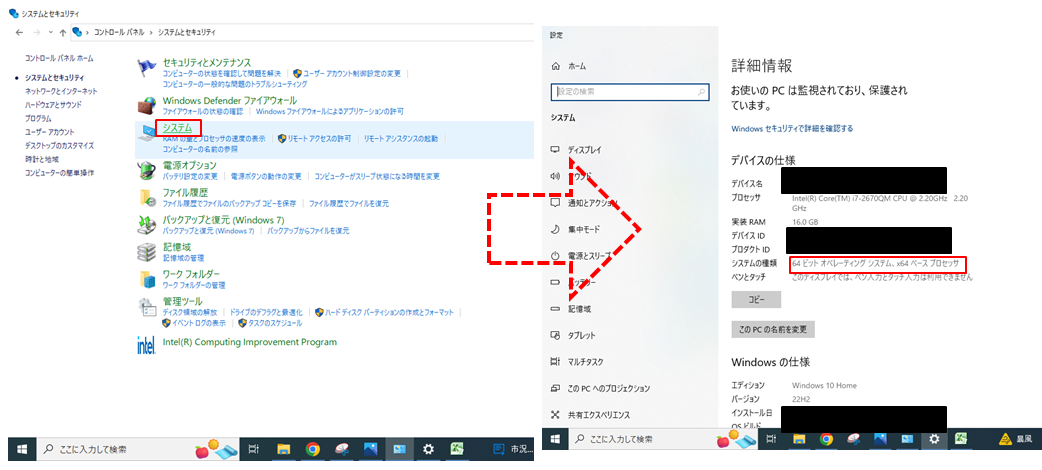Image resolution: width=1042 pixels, height=470 pixels.
Task: Click the Backup and Restore (Windows 7) icon
Action: tap(146, 225)
